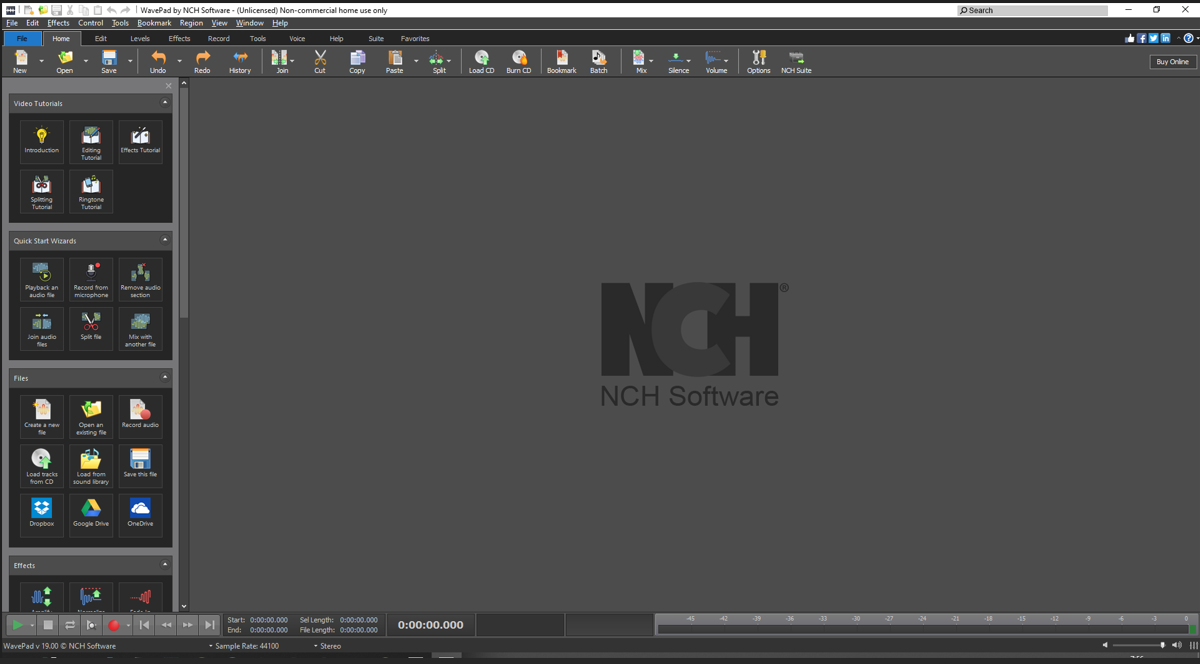This screenshot has width=1200, height=664.
Task: Switch to the Favorites ribbon tab
Action: point(415,38)
